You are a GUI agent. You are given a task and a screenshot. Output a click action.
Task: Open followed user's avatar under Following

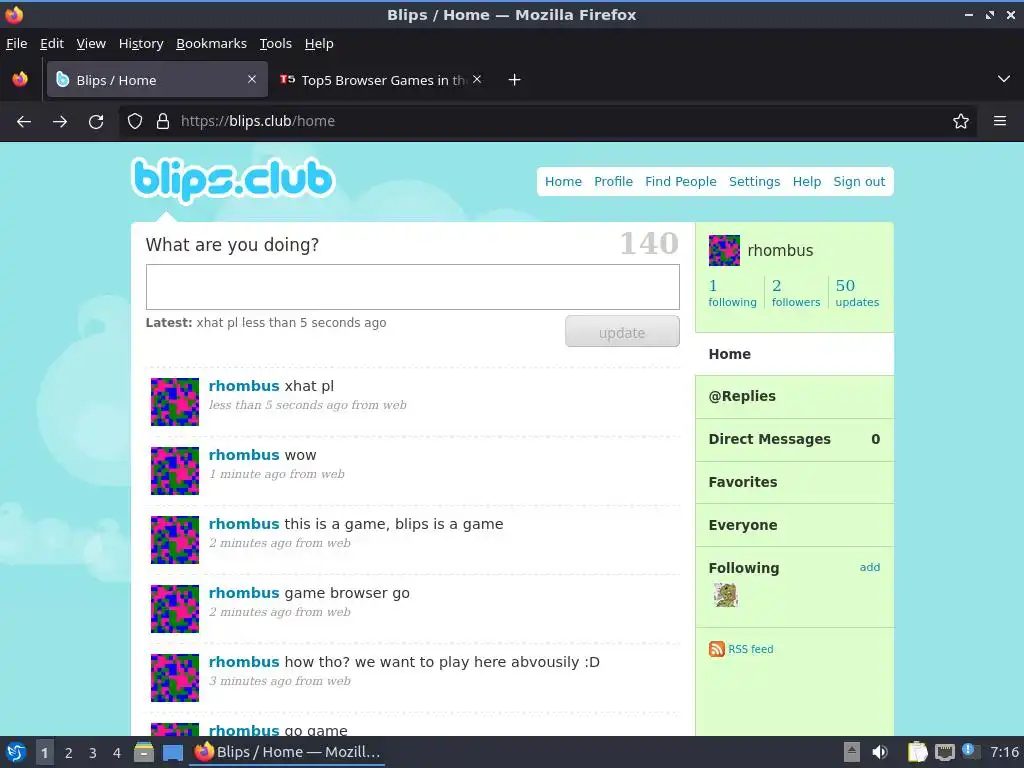[726, 595]
